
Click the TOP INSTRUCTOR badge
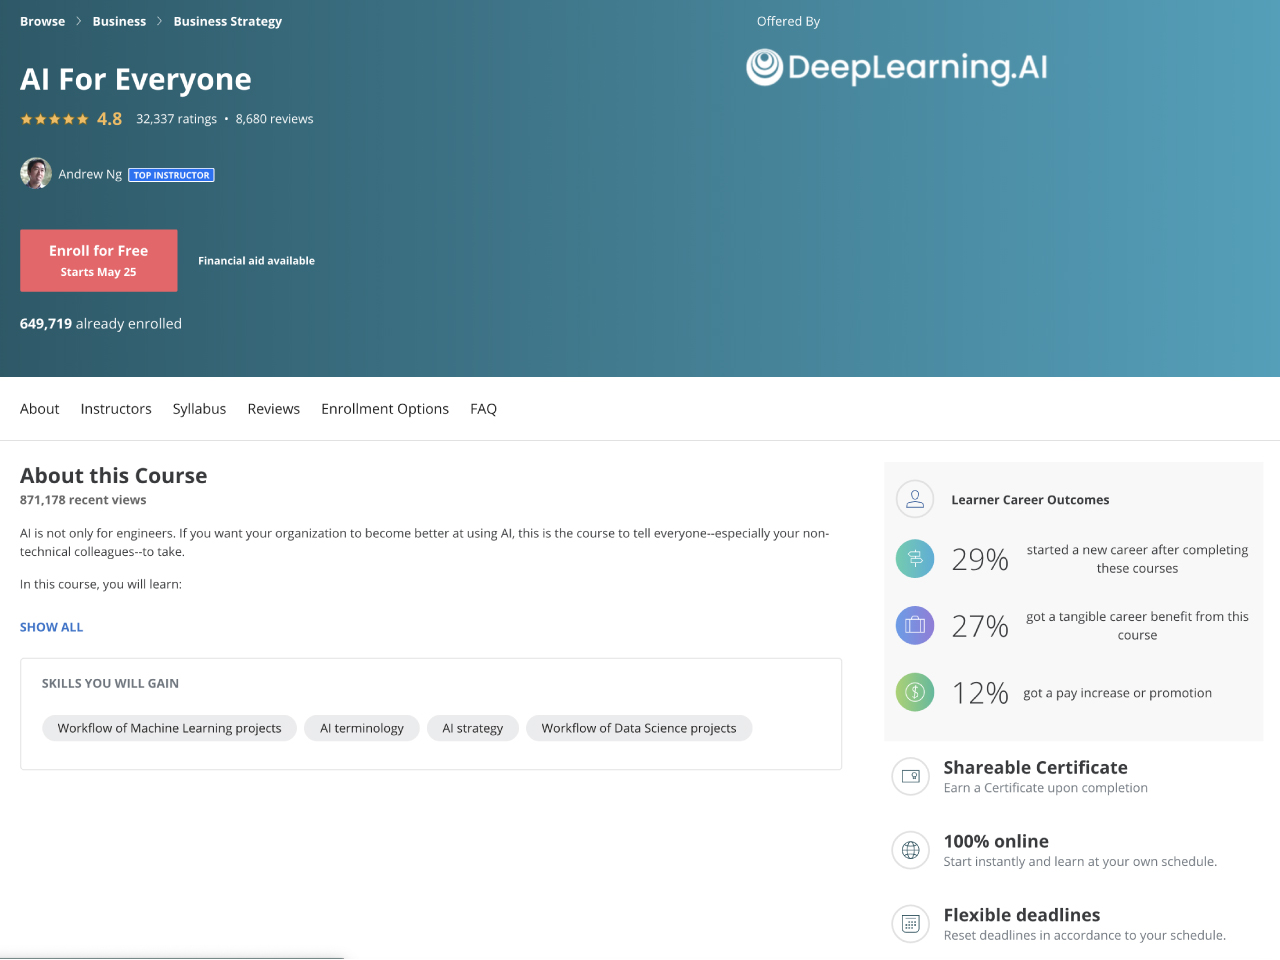[x=172, y=175]
